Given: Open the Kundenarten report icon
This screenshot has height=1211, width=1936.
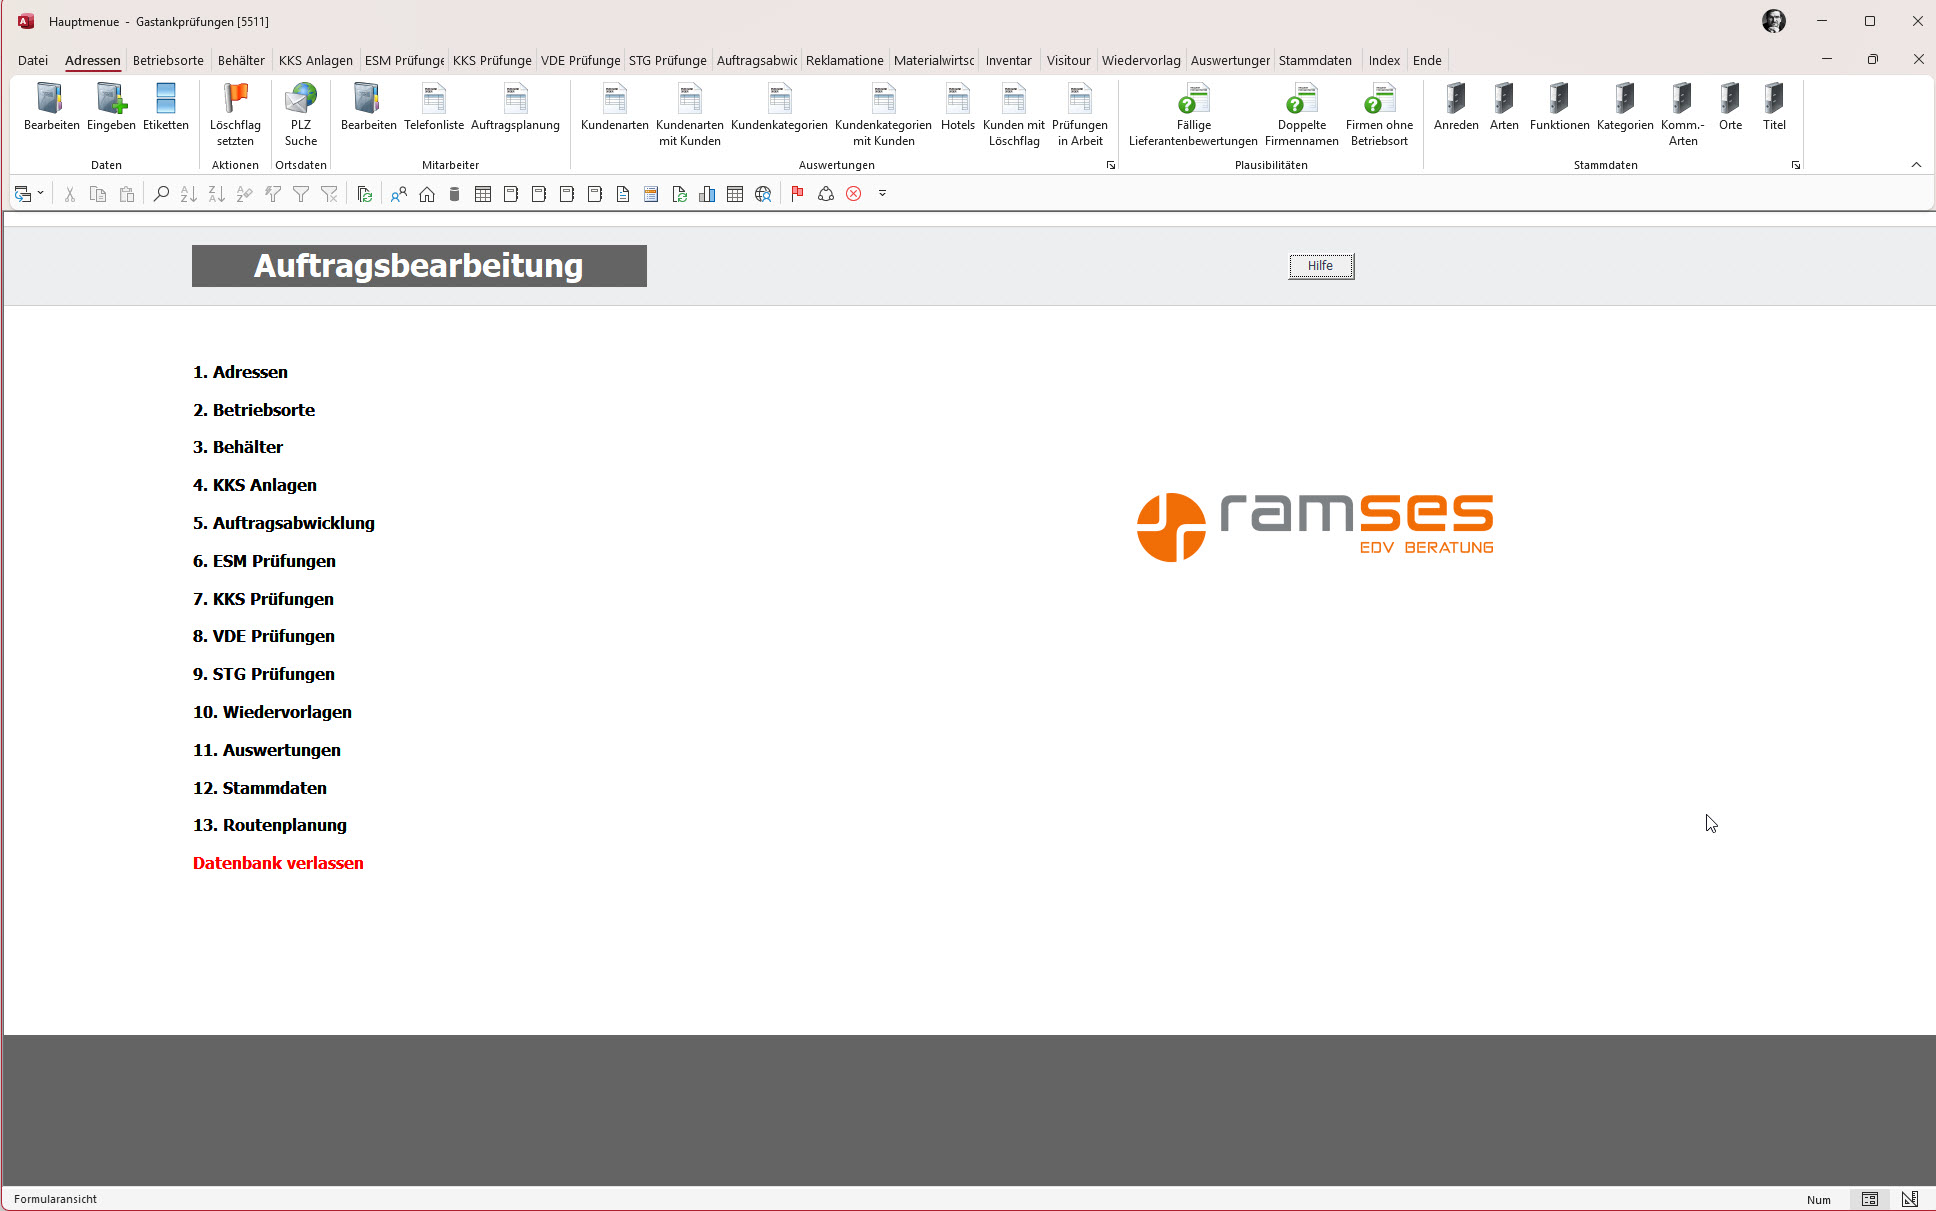Looking at the screenshot, I should (x=615, y=108).
